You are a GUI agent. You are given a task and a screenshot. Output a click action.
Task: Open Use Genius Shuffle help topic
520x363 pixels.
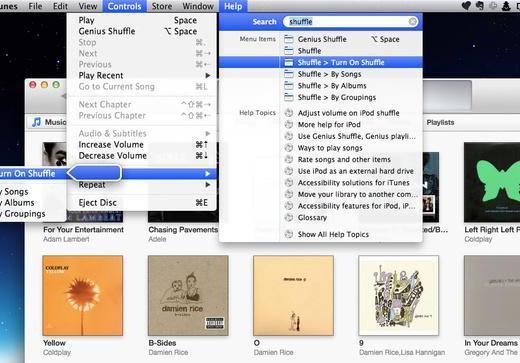point(351,136)
